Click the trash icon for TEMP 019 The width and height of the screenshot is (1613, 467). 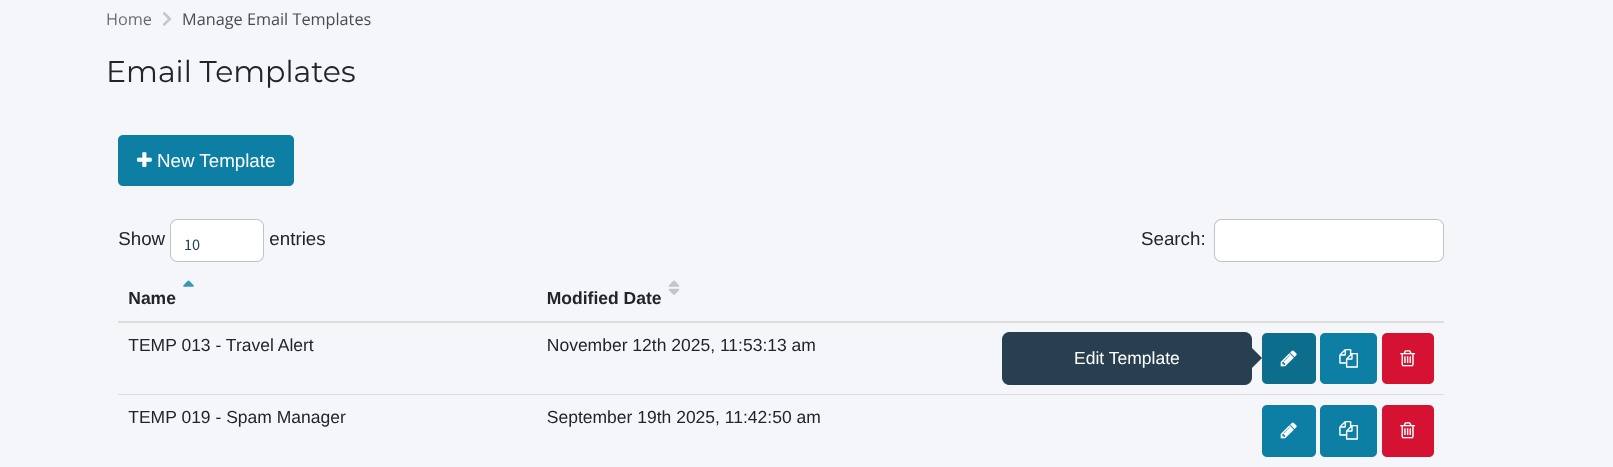click(1407, 430)
